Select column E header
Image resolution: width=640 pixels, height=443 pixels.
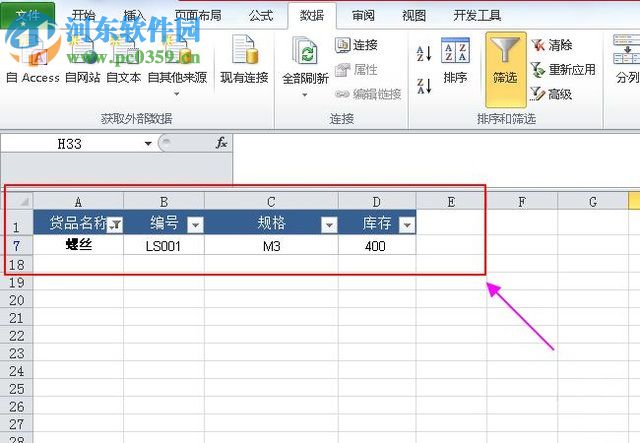click(x=451, y=201)
